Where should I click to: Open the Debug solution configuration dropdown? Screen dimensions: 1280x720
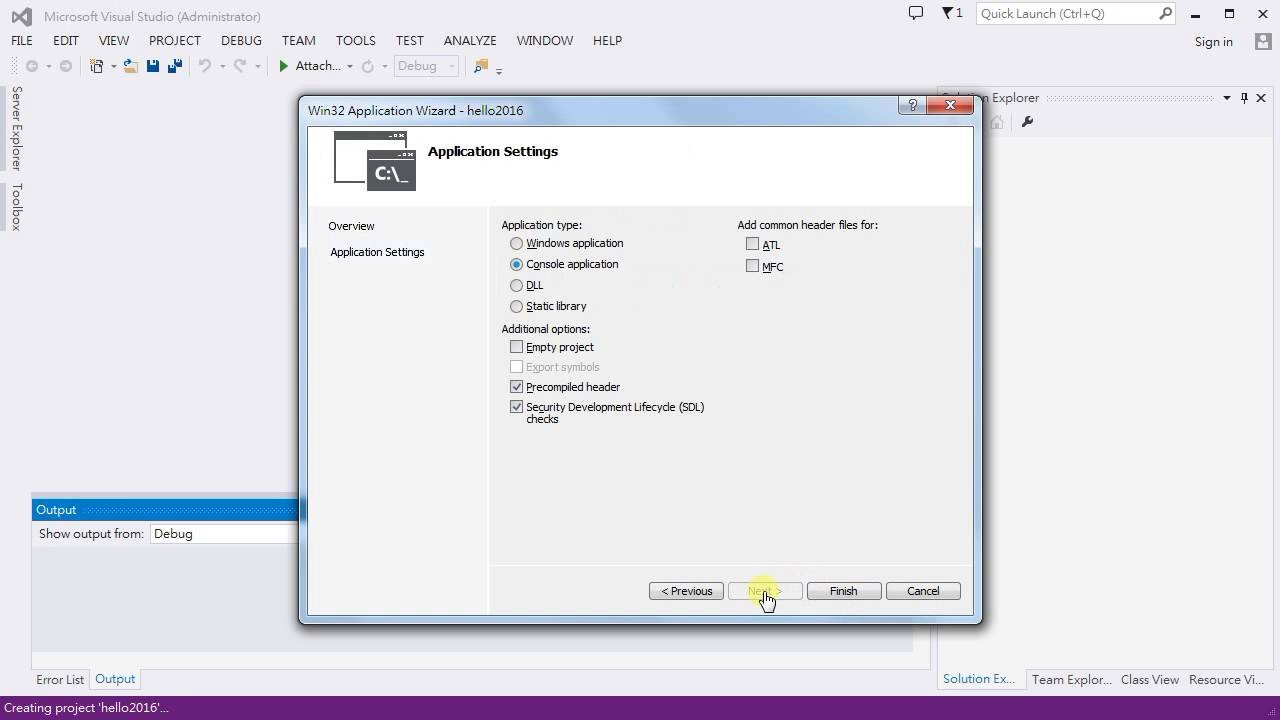[425, 66]
